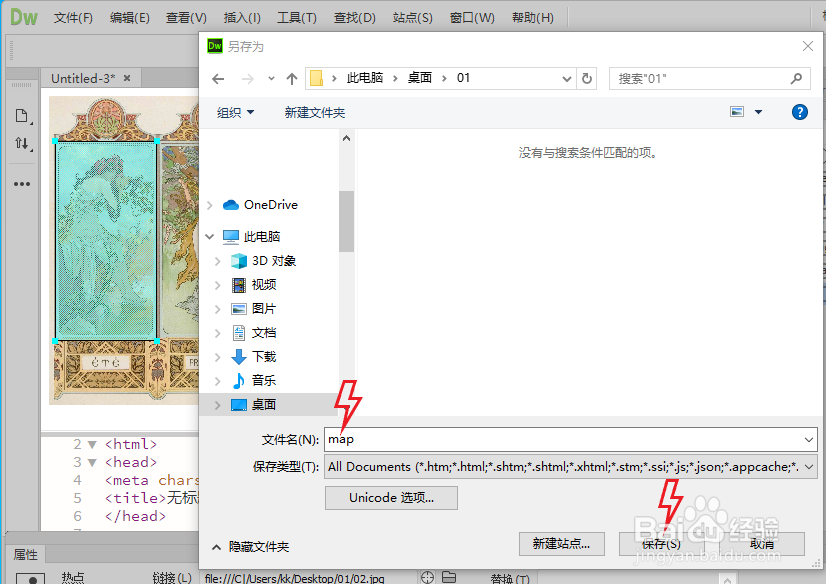The height and width of the screenshot is (584, 826).
Task: Collapse the html code fold triangle
Action: click(92, 444)
